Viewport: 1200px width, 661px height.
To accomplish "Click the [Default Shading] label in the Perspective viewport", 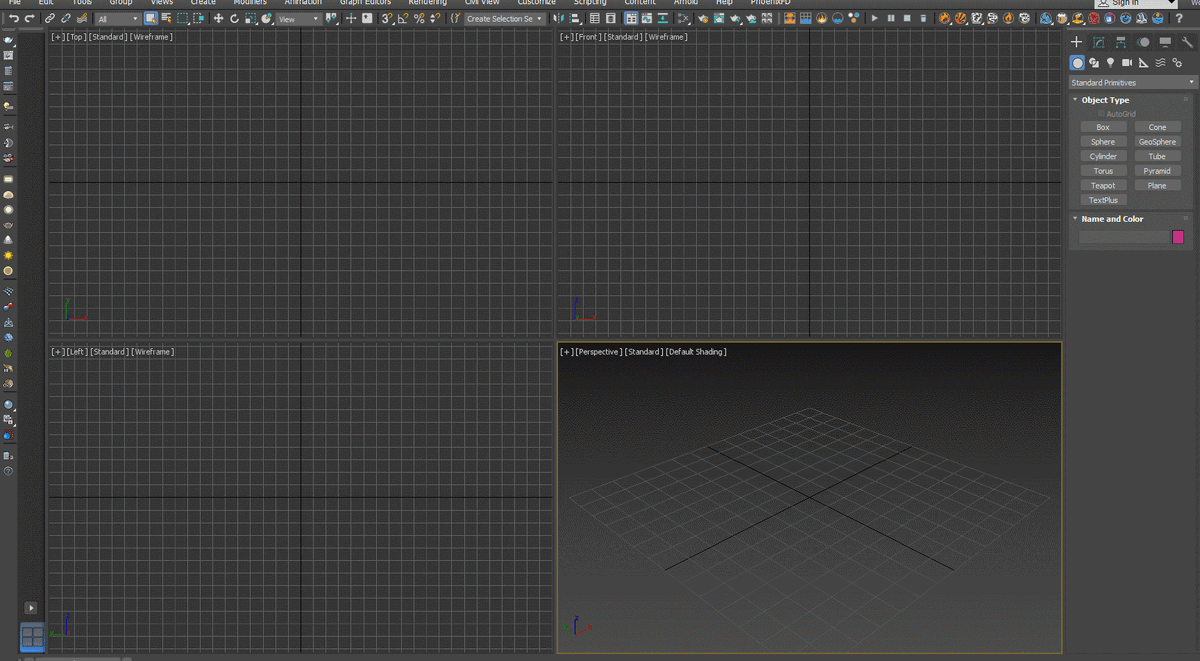I will [x=696, y=352].
